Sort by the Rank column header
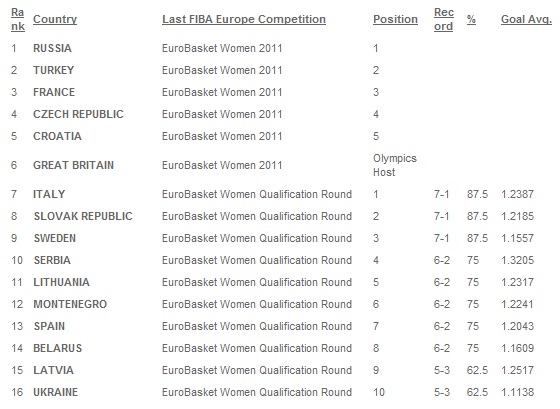Screen dimensions: 560x409 tap(18, 19)
